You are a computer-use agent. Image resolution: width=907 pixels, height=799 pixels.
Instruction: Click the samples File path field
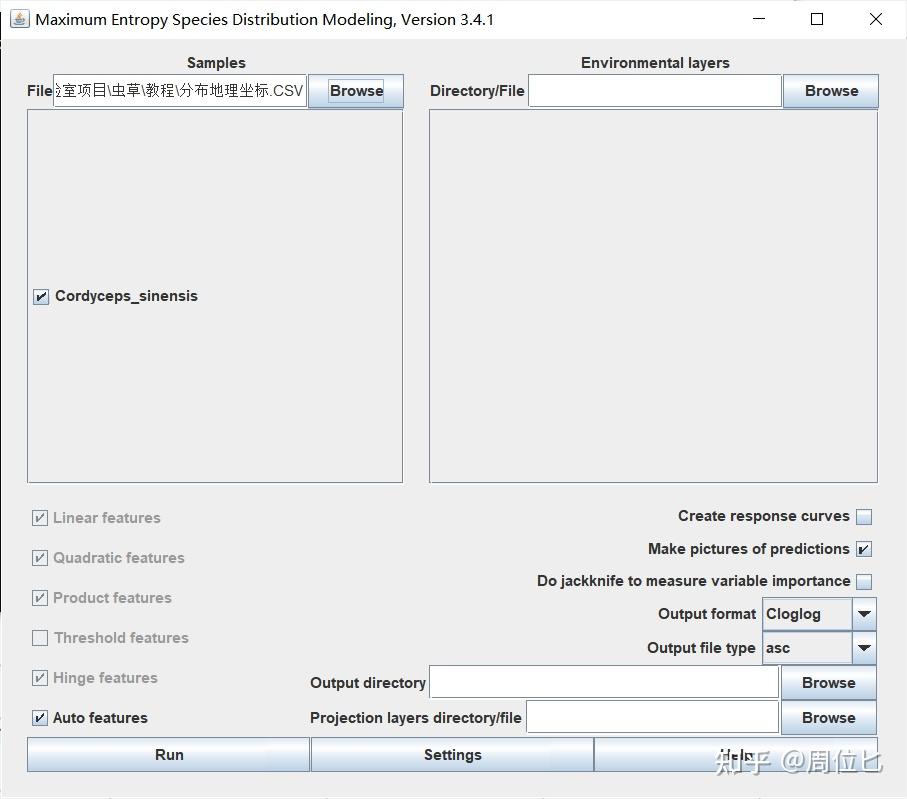click(x=180, y=90)
